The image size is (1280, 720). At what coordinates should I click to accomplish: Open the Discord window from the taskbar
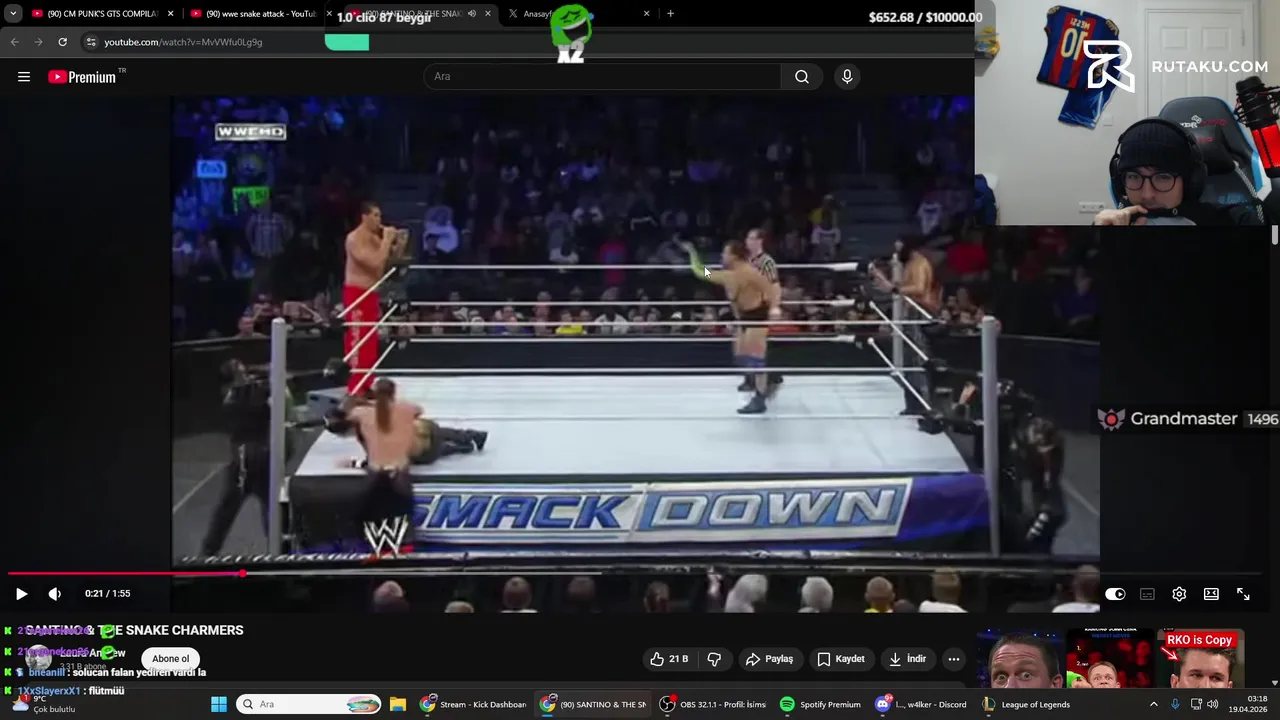coord(921,704)
